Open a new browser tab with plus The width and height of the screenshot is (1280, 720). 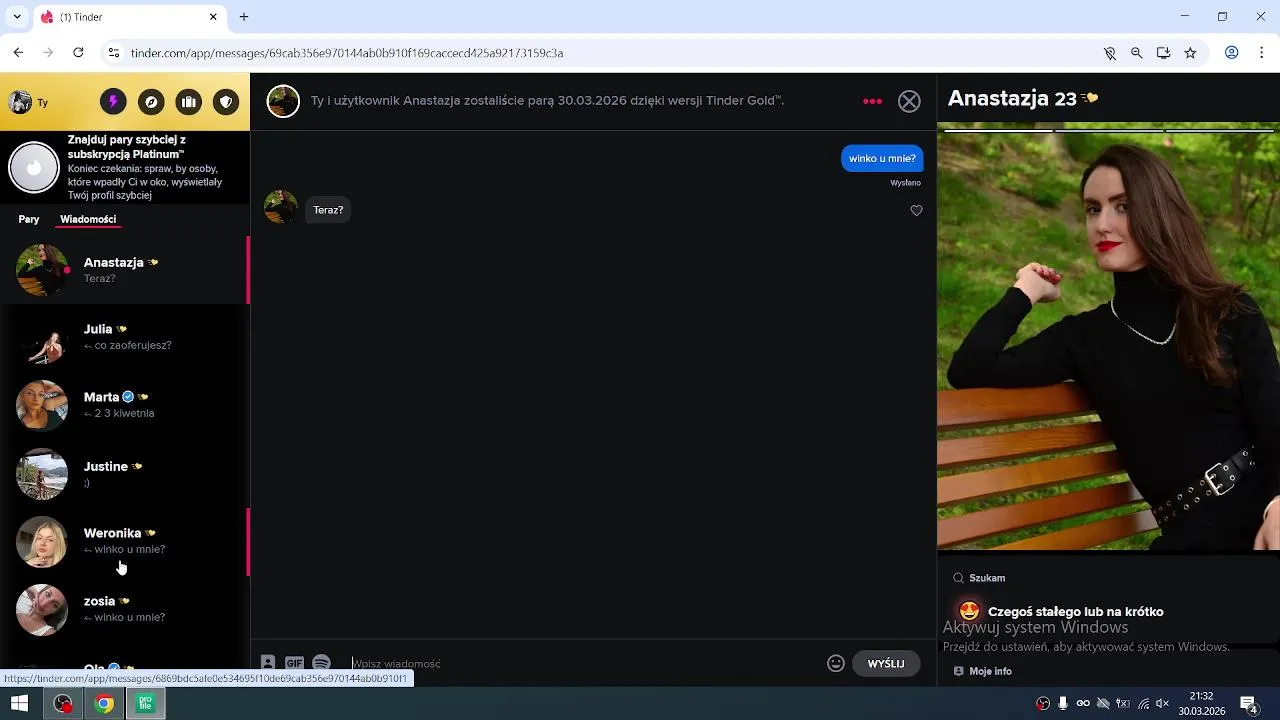[x=244, y=17]
